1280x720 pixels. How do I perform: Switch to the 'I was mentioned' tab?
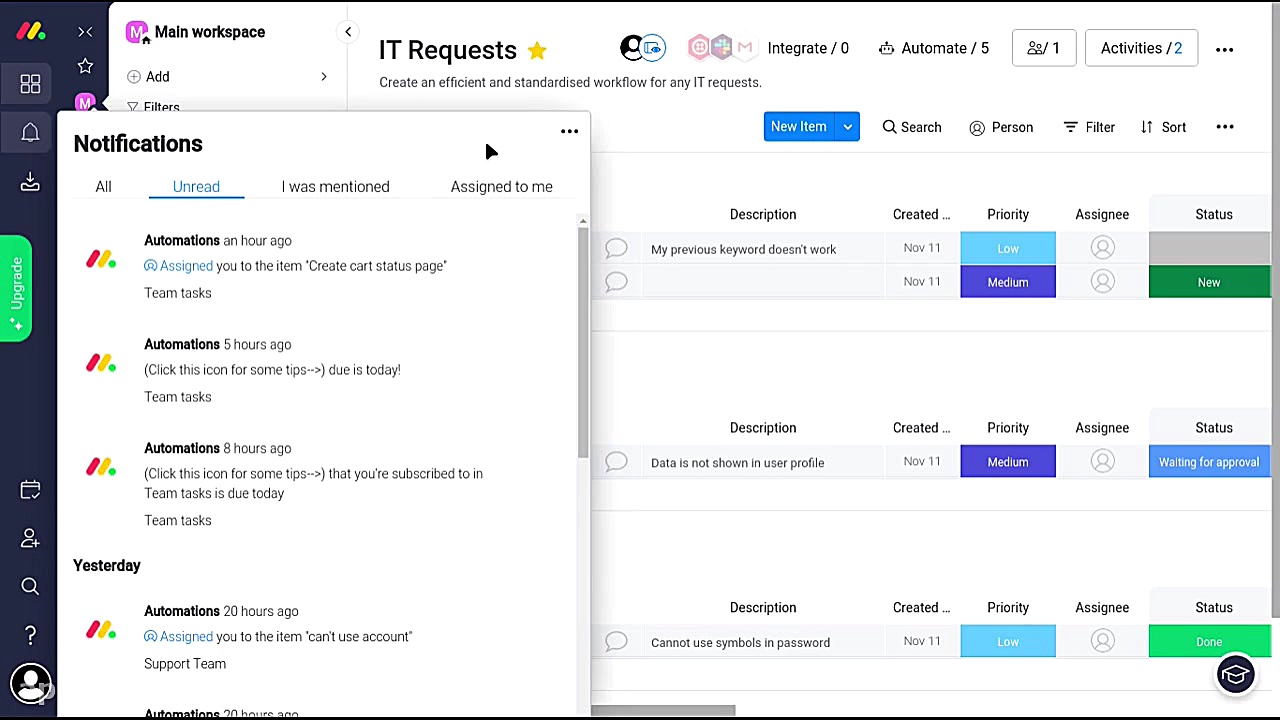pos(335,187)
